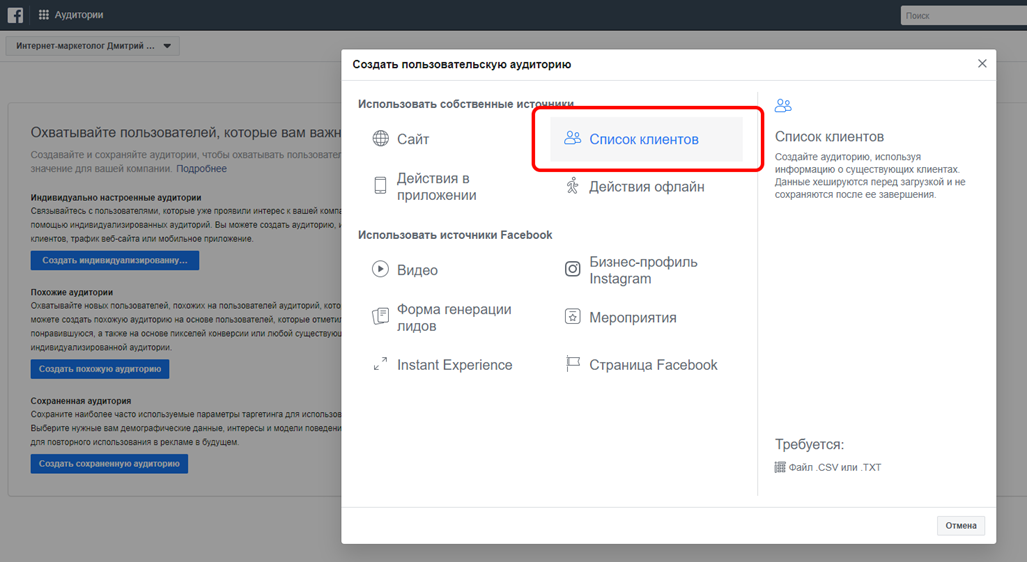Select Действия офлайн option
The image size is (1027, 562).
[646, 187]
